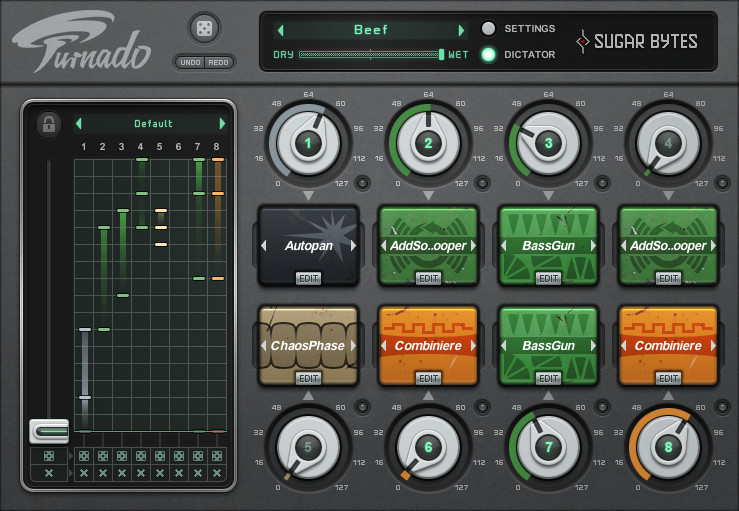Clear column 6 with its X icon

click(179, 473)
